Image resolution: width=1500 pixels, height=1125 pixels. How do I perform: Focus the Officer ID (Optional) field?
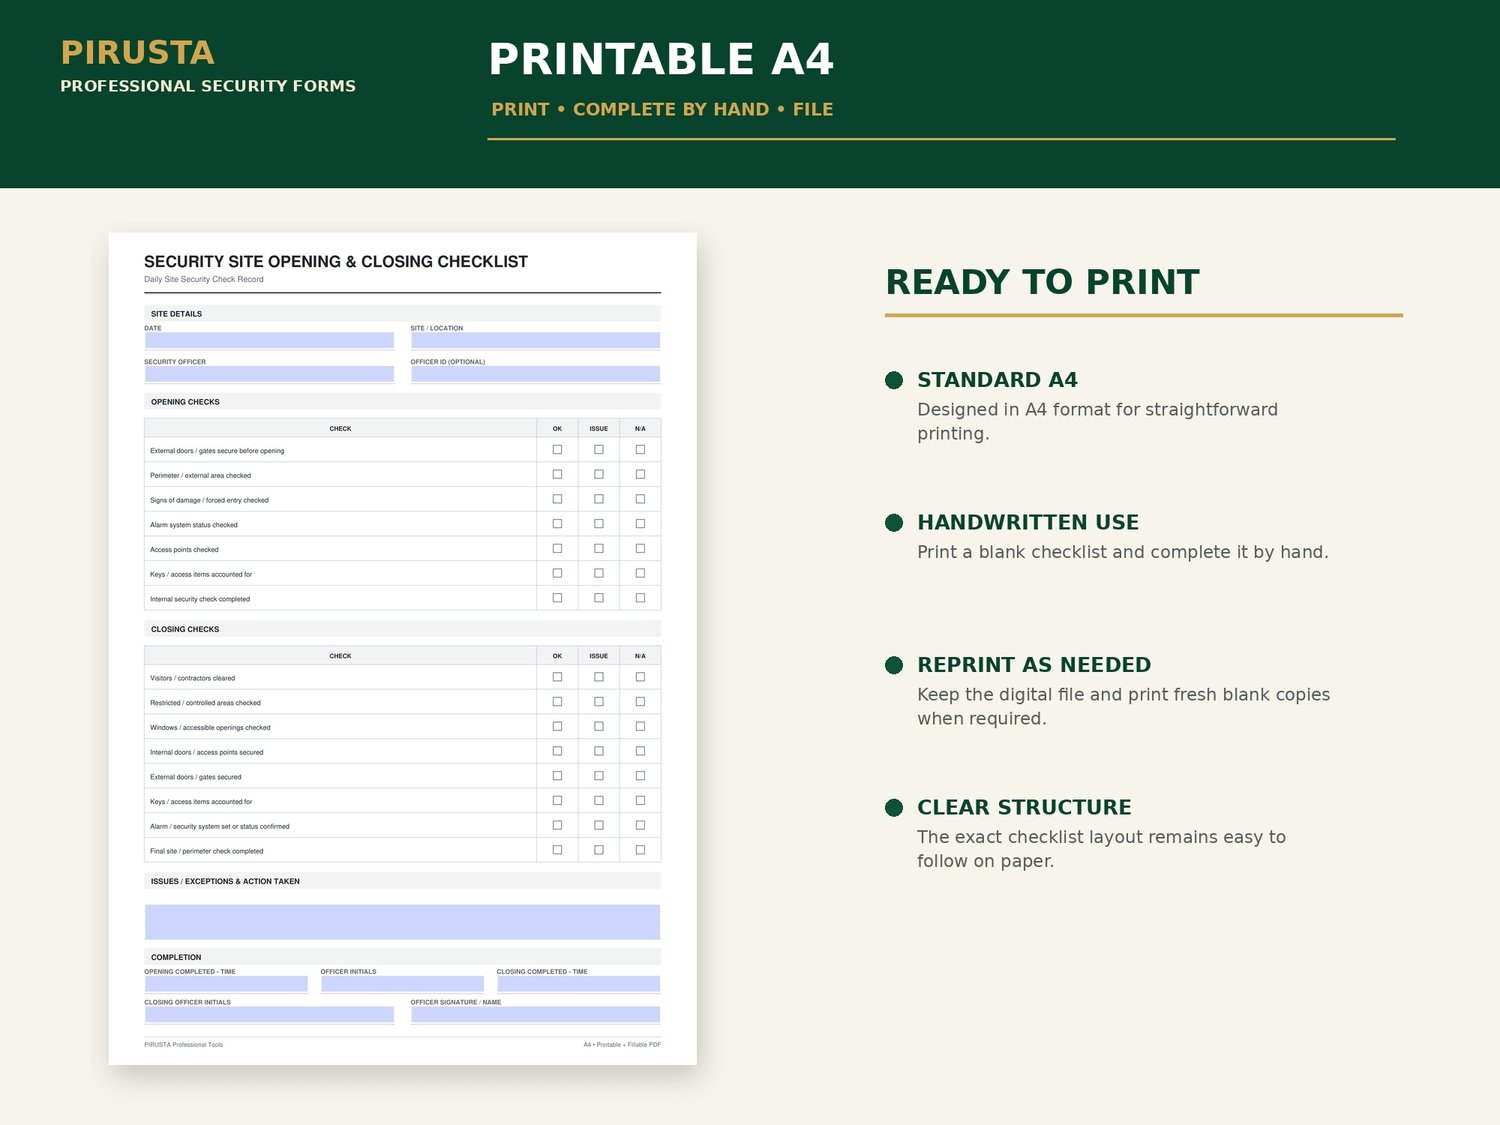(535, 374)
